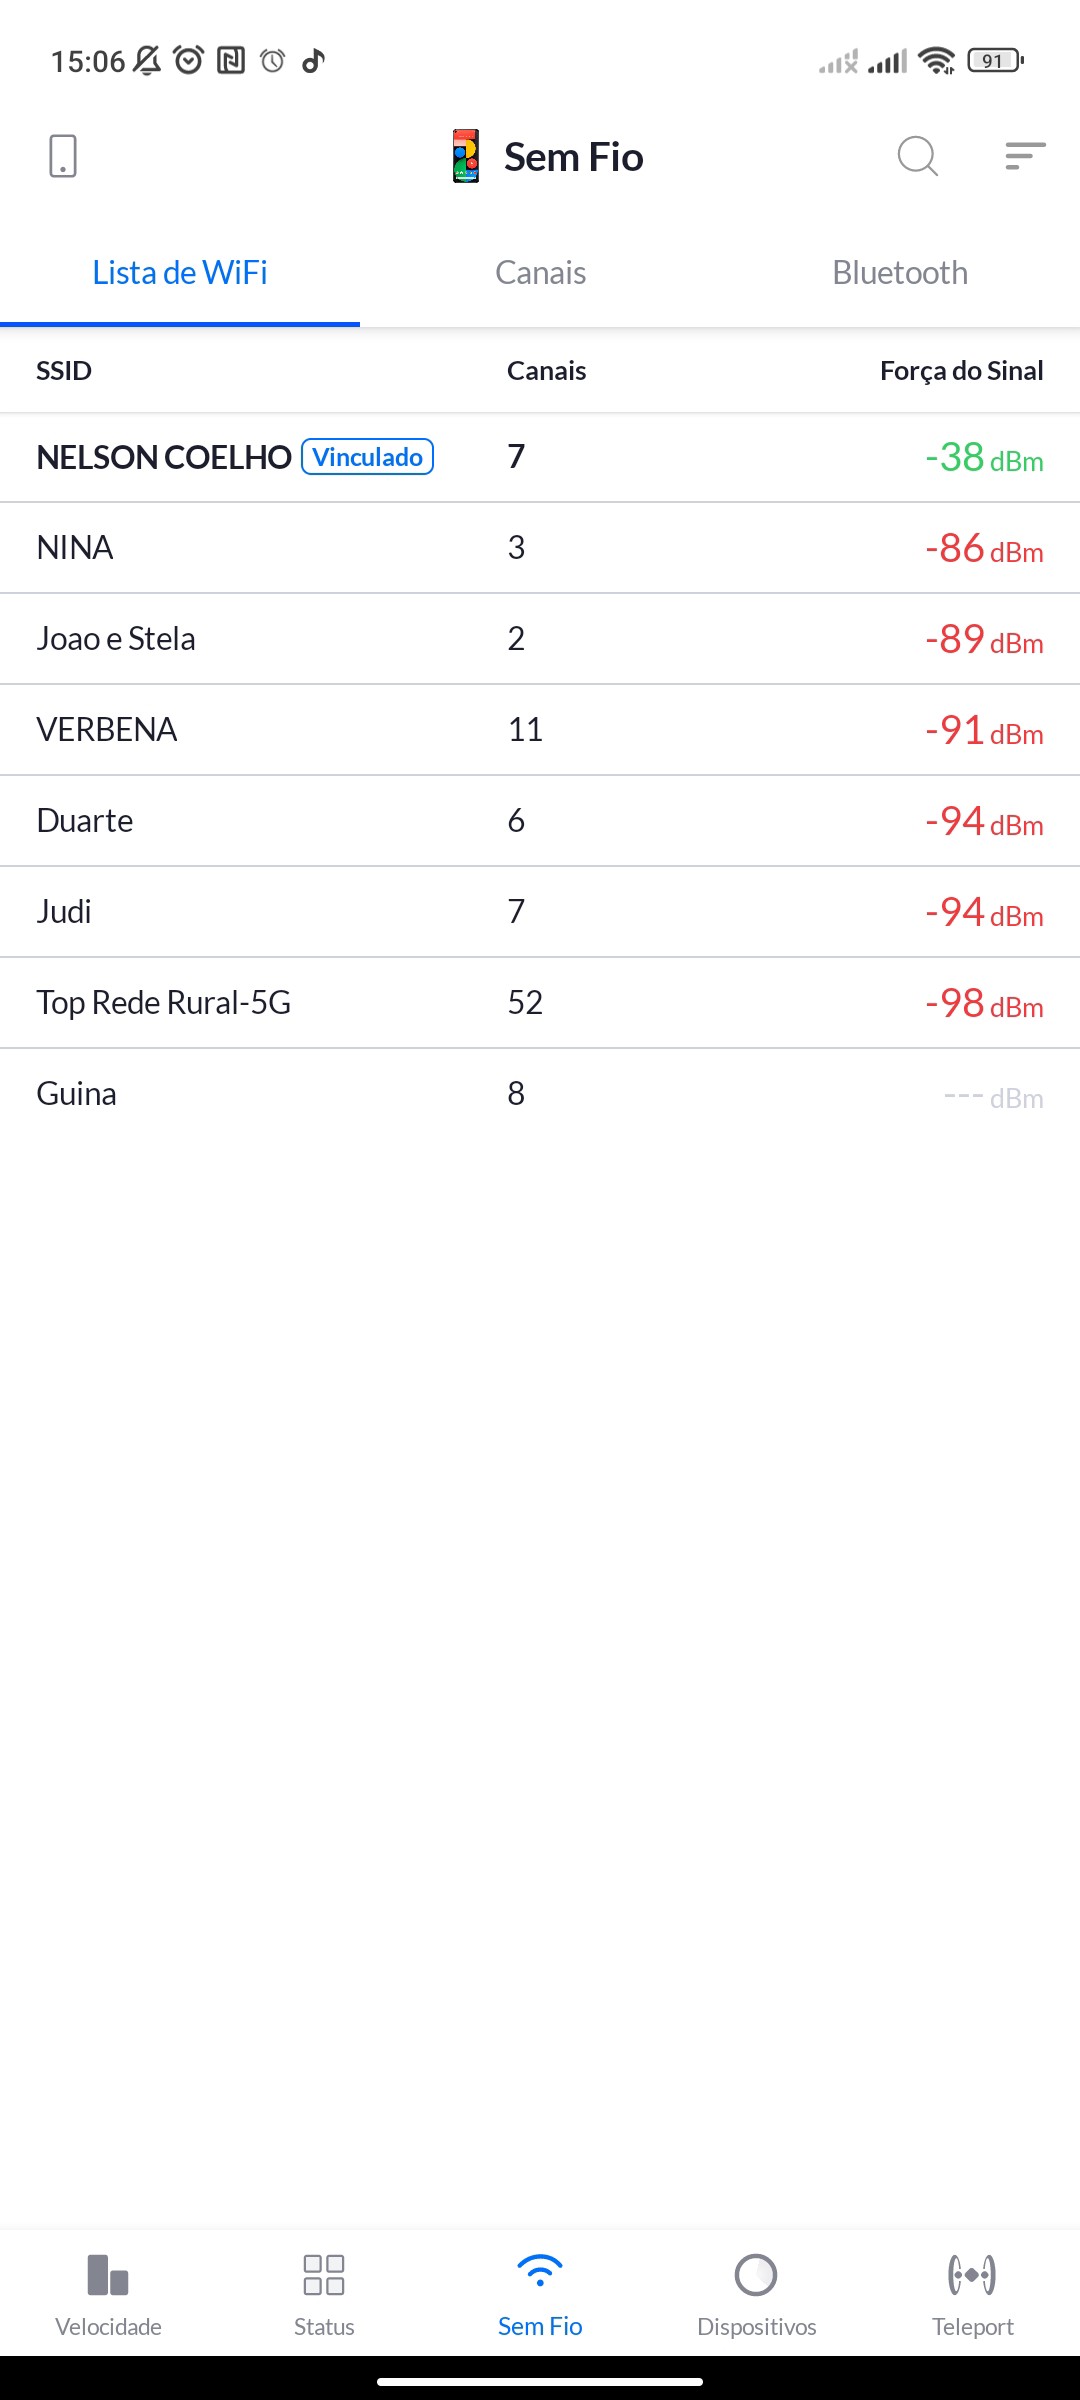Image resolution: width=1080 pixels, height=2400 pixels.
Task: Open the Top Rede Rural-5G network
Action: click(164, 1003)
